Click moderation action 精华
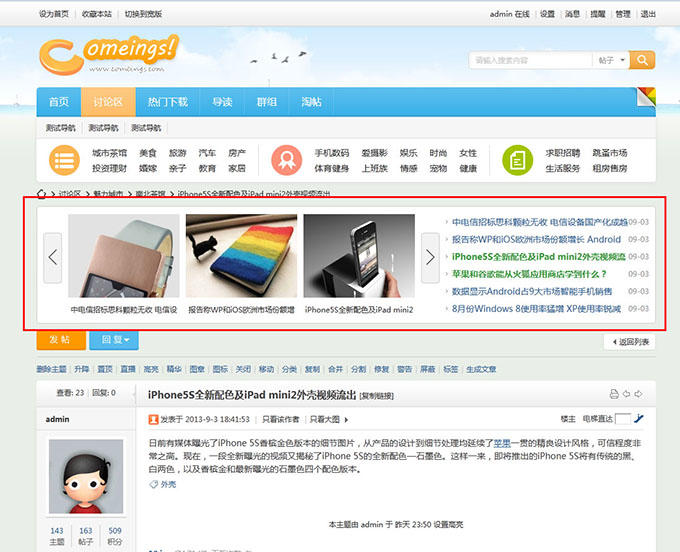Viewport: 680px width, 552px height. pos(174,369)
